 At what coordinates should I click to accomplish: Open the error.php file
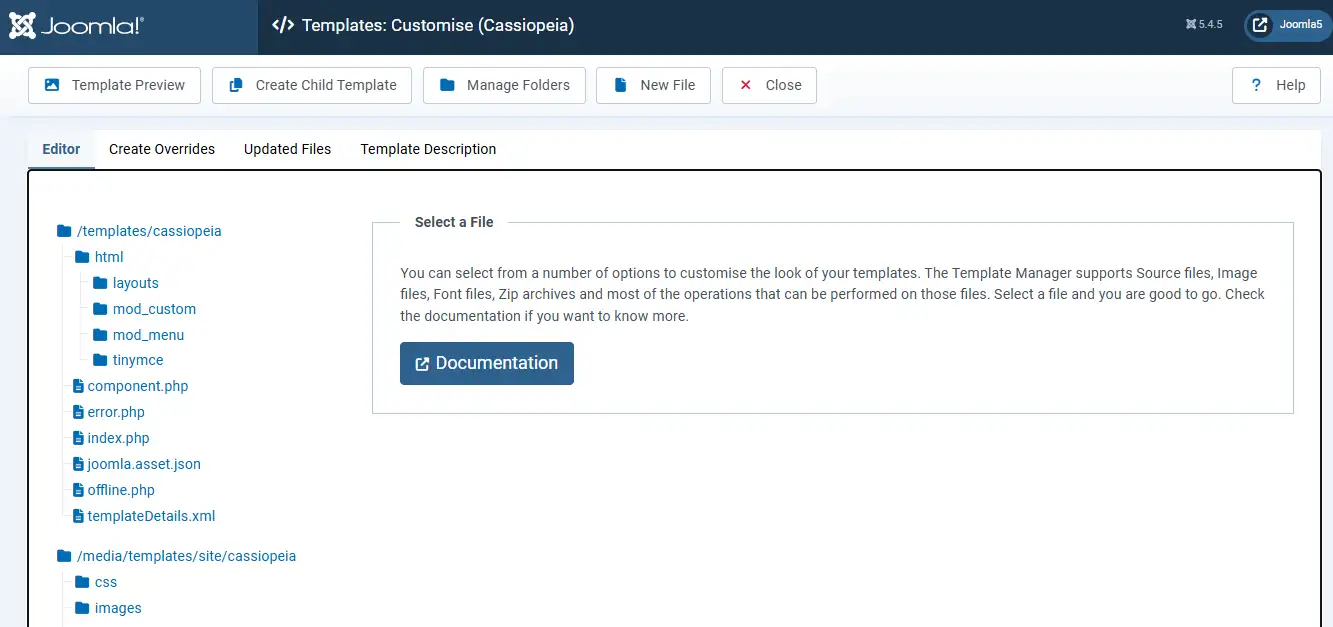coord(116,412)
